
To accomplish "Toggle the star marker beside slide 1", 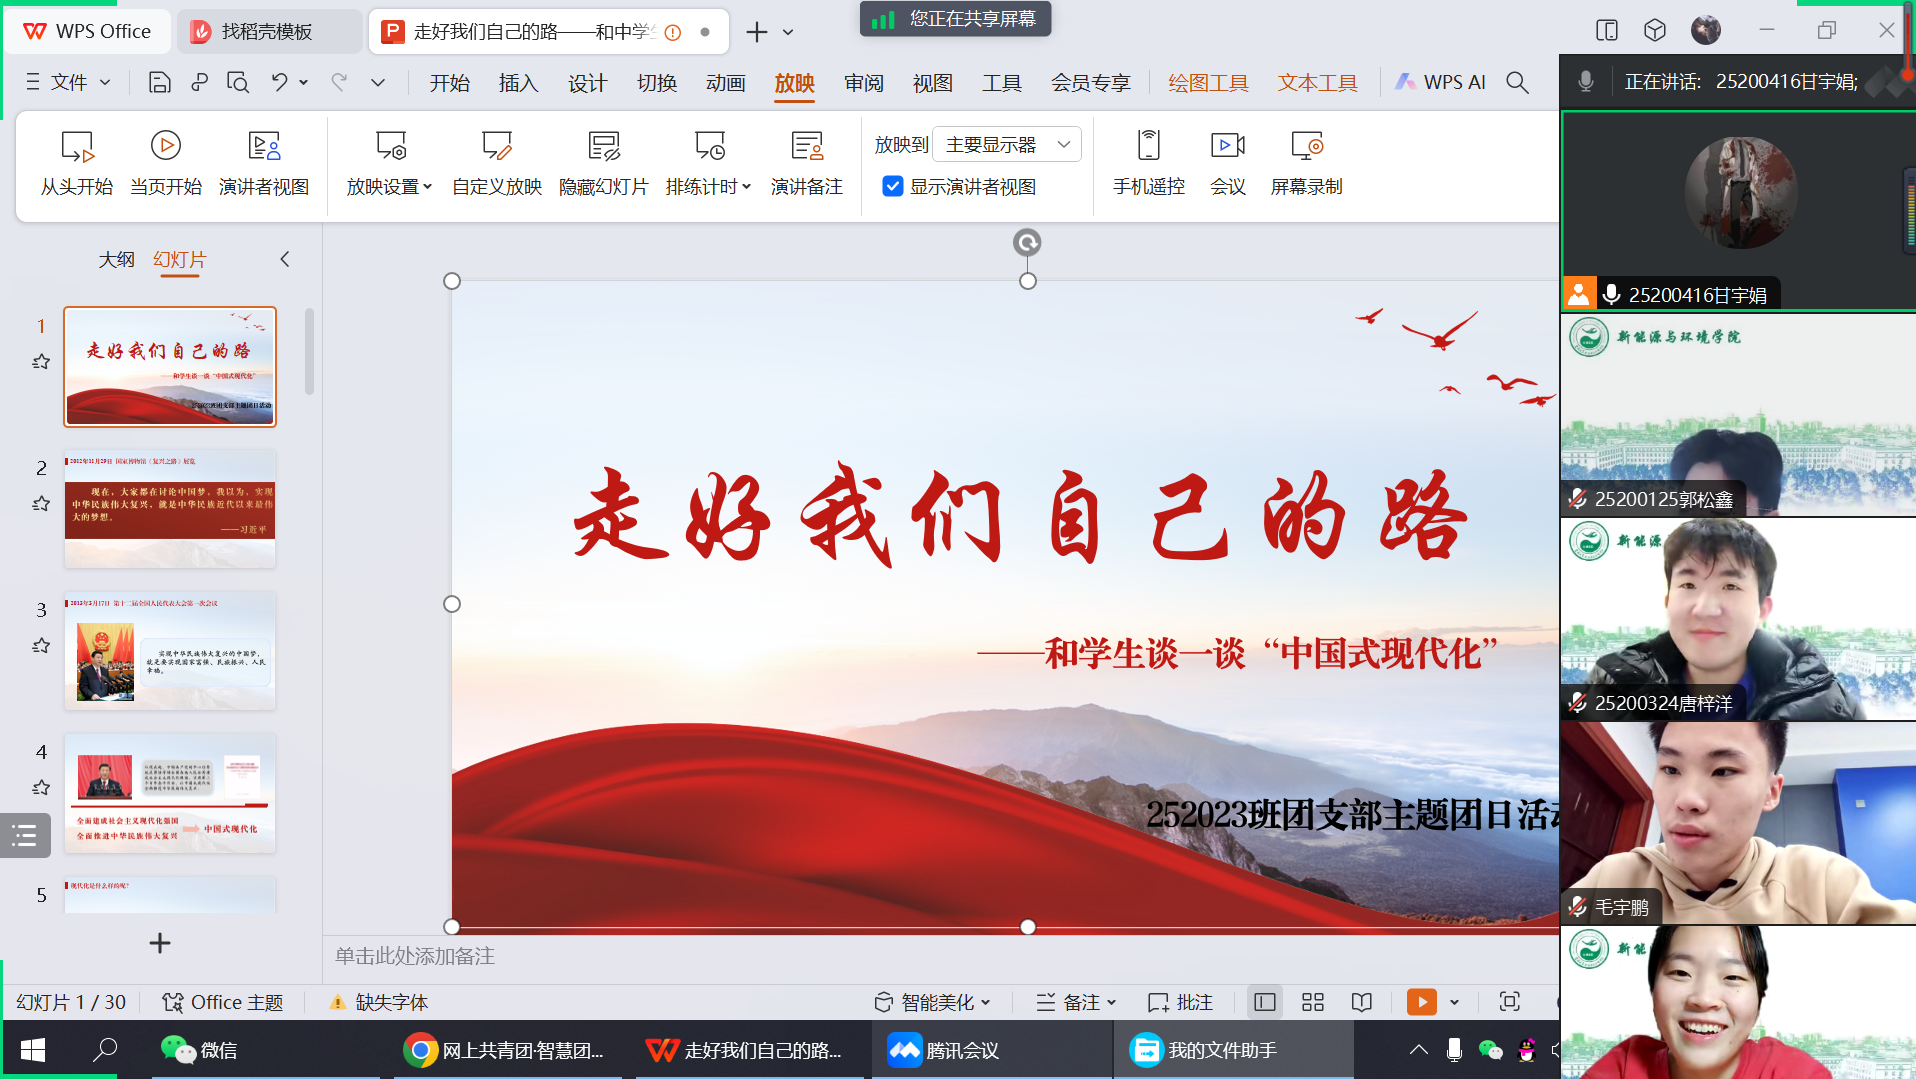I will tap(41, 362).
